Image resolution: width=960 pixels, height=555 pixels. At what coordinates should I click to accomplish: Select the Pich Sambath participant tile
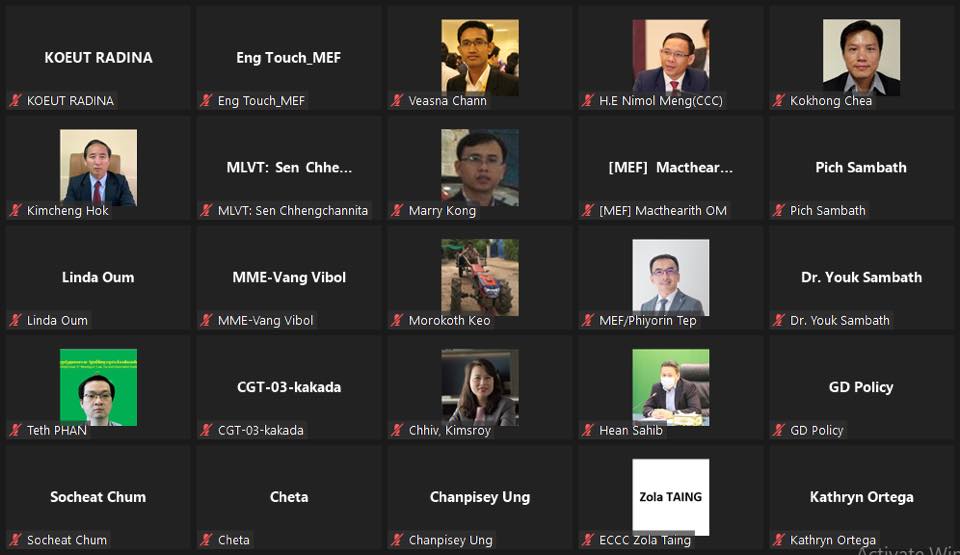click(x=861, y=167)
